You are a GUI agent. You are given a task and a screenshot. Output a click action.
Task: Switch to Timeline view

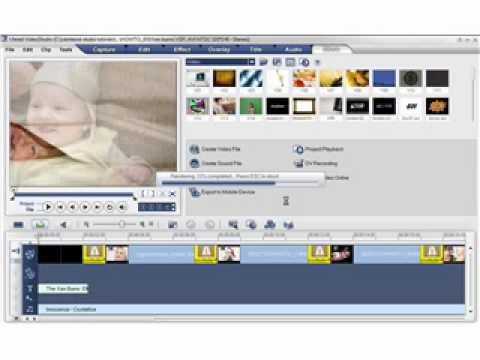[40, 225]
